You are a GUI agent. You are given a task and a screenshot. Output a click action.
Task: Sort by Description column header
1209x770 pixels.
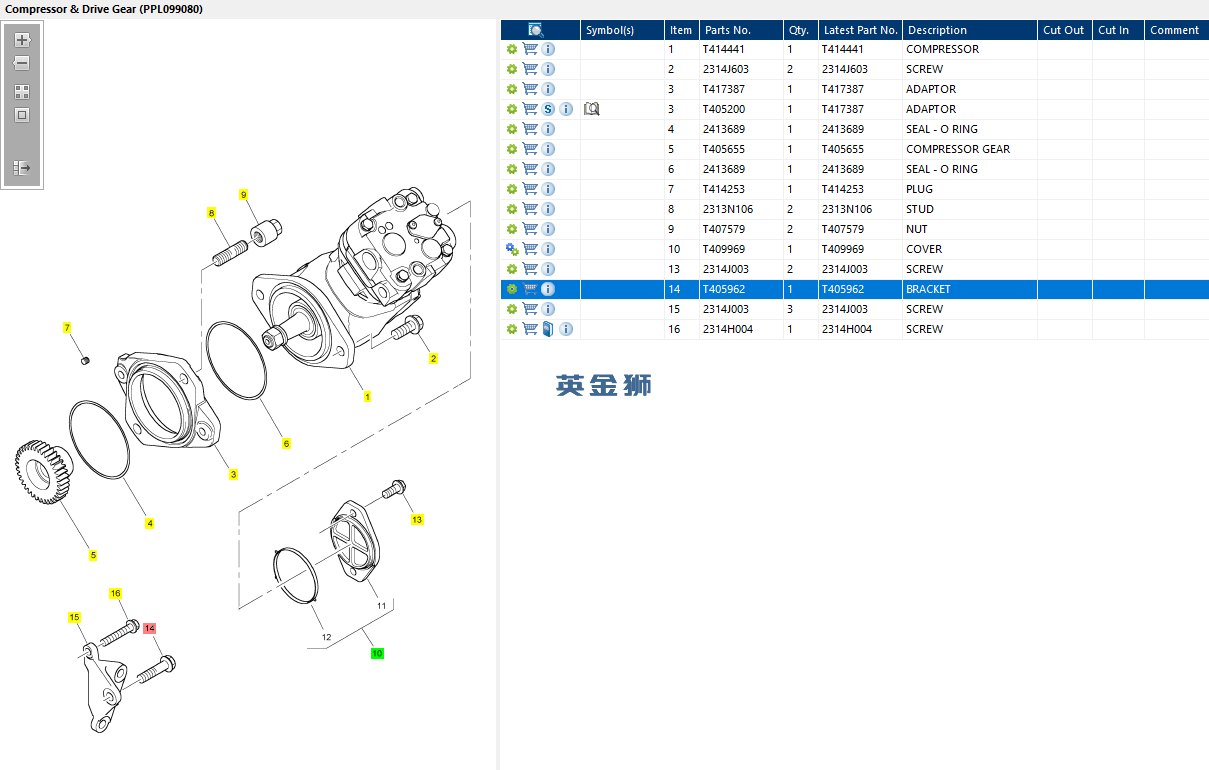[970, 30]
